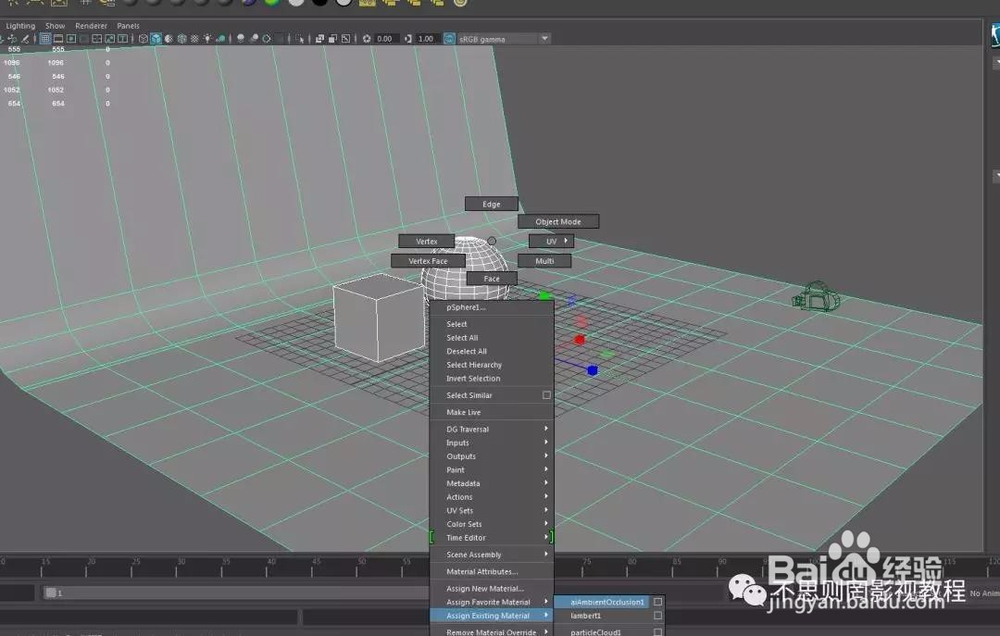Click the exposure value field 0.00

tap(385, 39)
